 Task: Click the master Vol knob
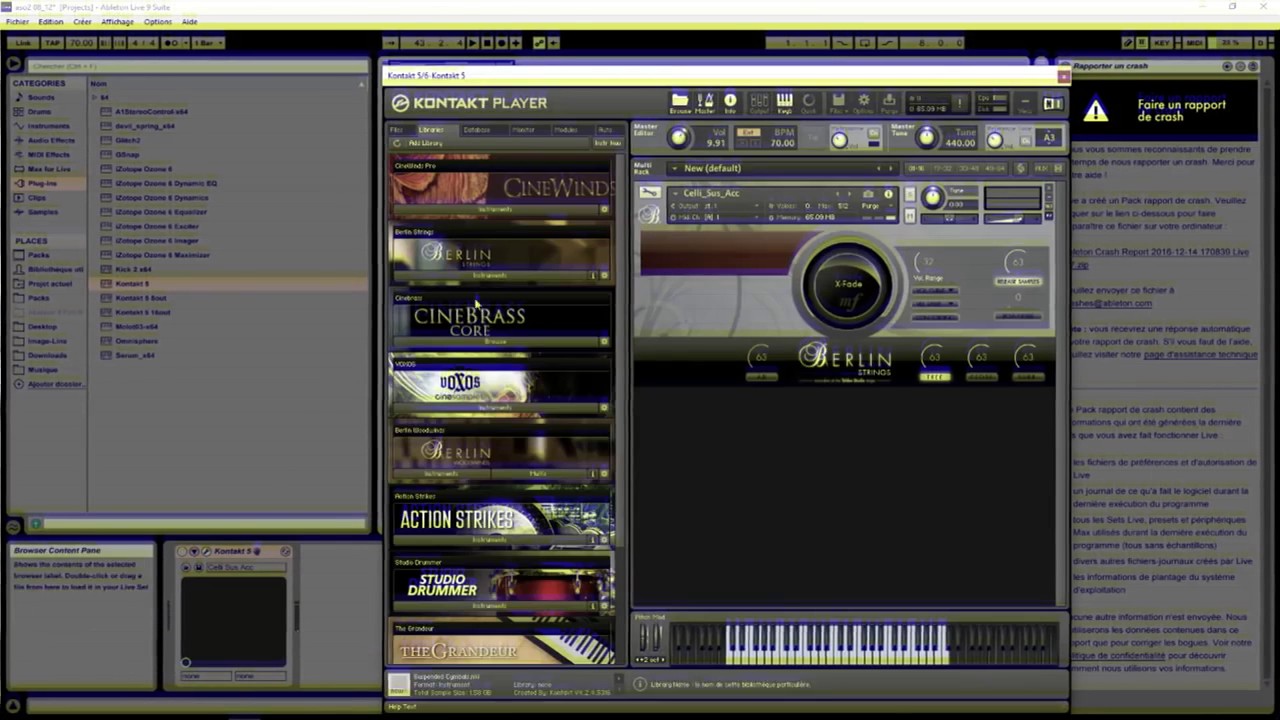(679, 138)
